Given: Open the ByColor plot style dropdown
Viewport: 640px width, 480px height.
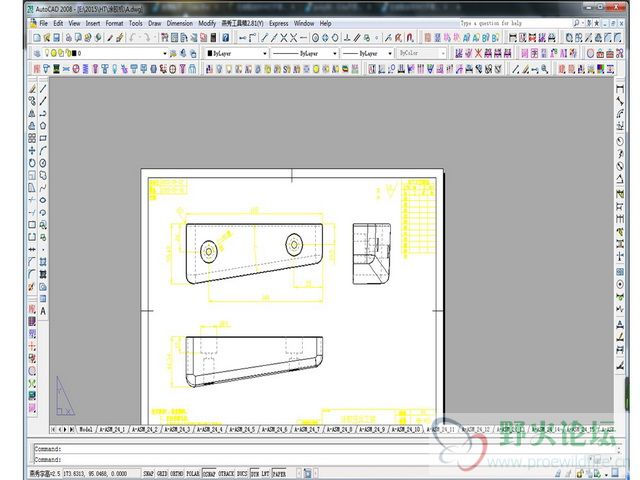Looking at the screenshot, I should pos(443,53).
